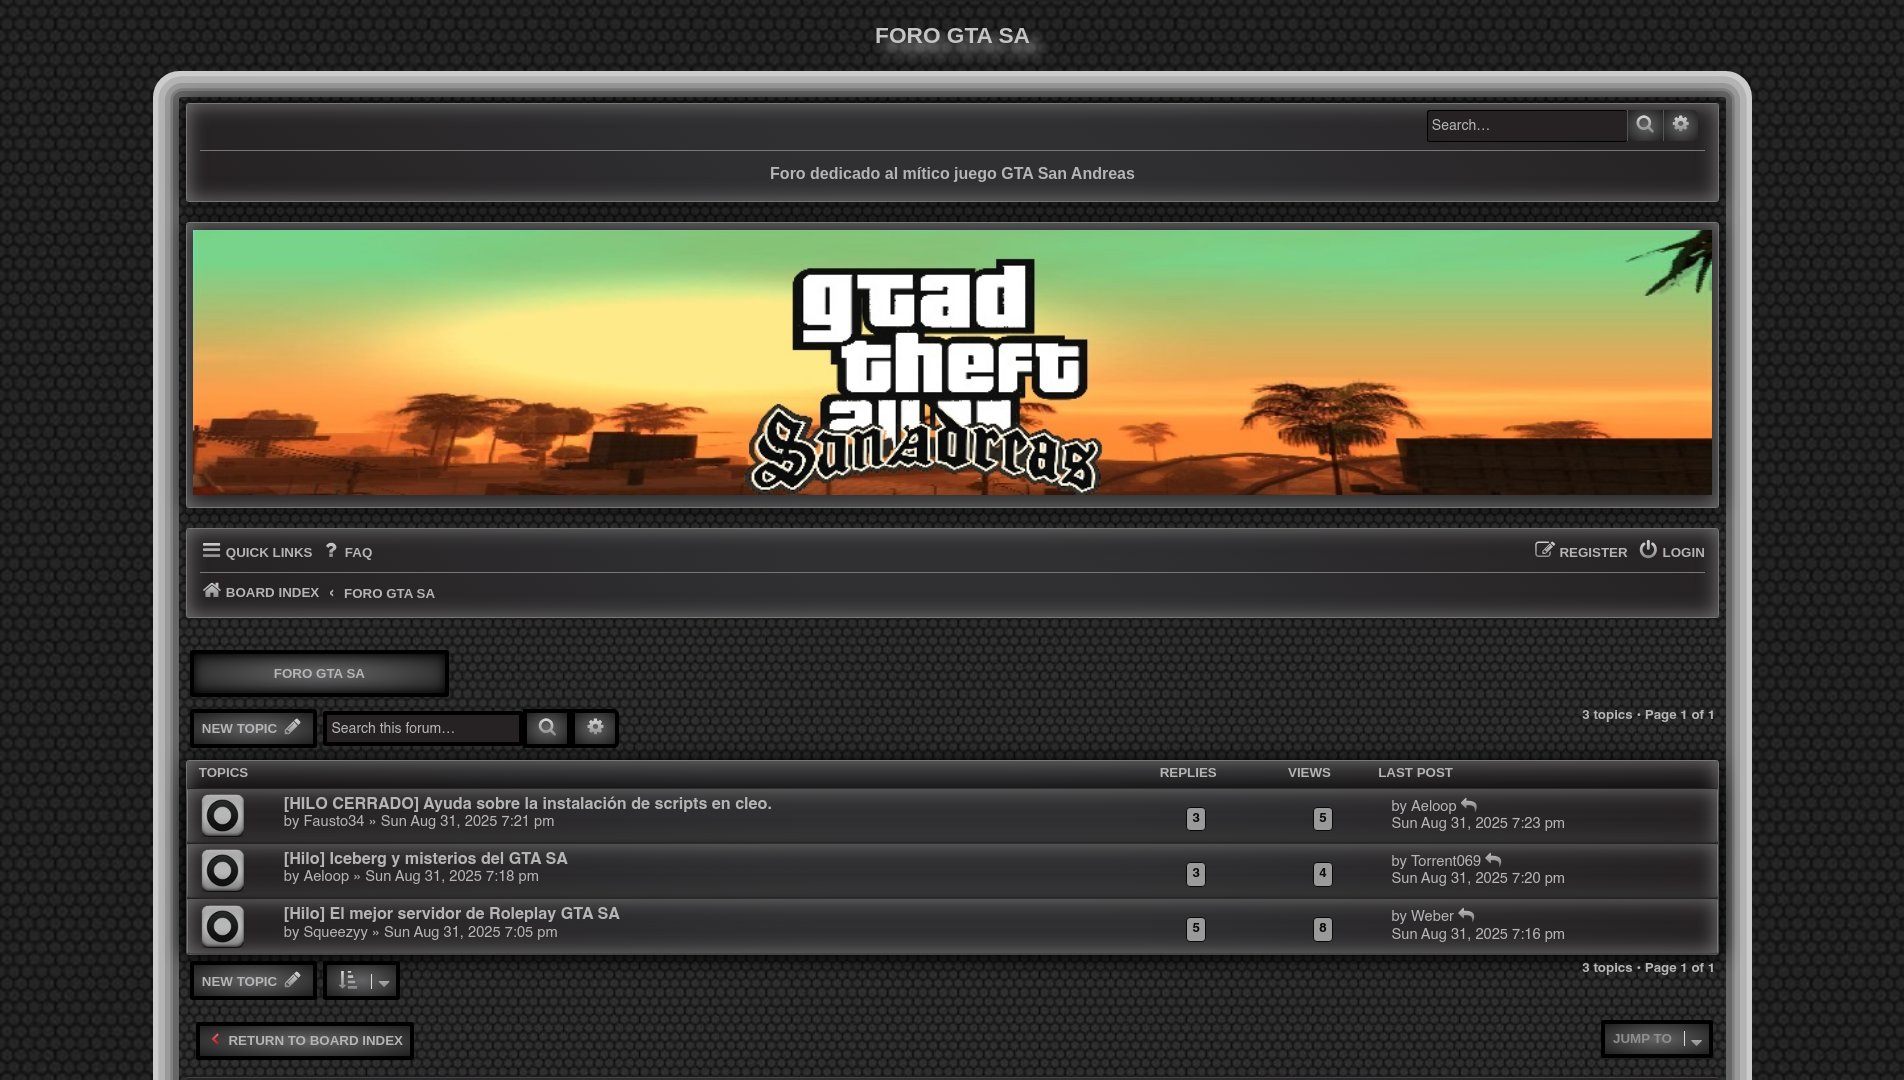Viewport: 1904px width, 1080px height.
Task: Open the Login page
Action: pyautogui.click(x=1672, y=552)
